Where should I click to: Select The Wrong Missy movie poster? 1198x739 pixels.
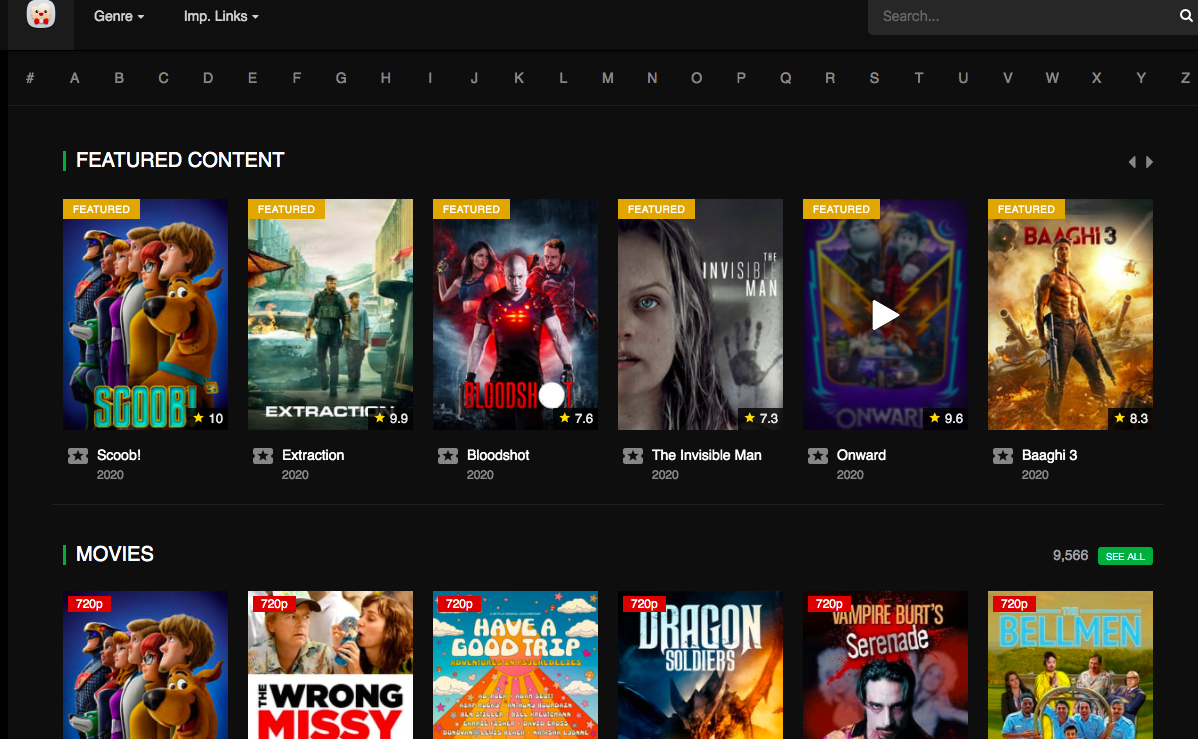tap(330, 665)
